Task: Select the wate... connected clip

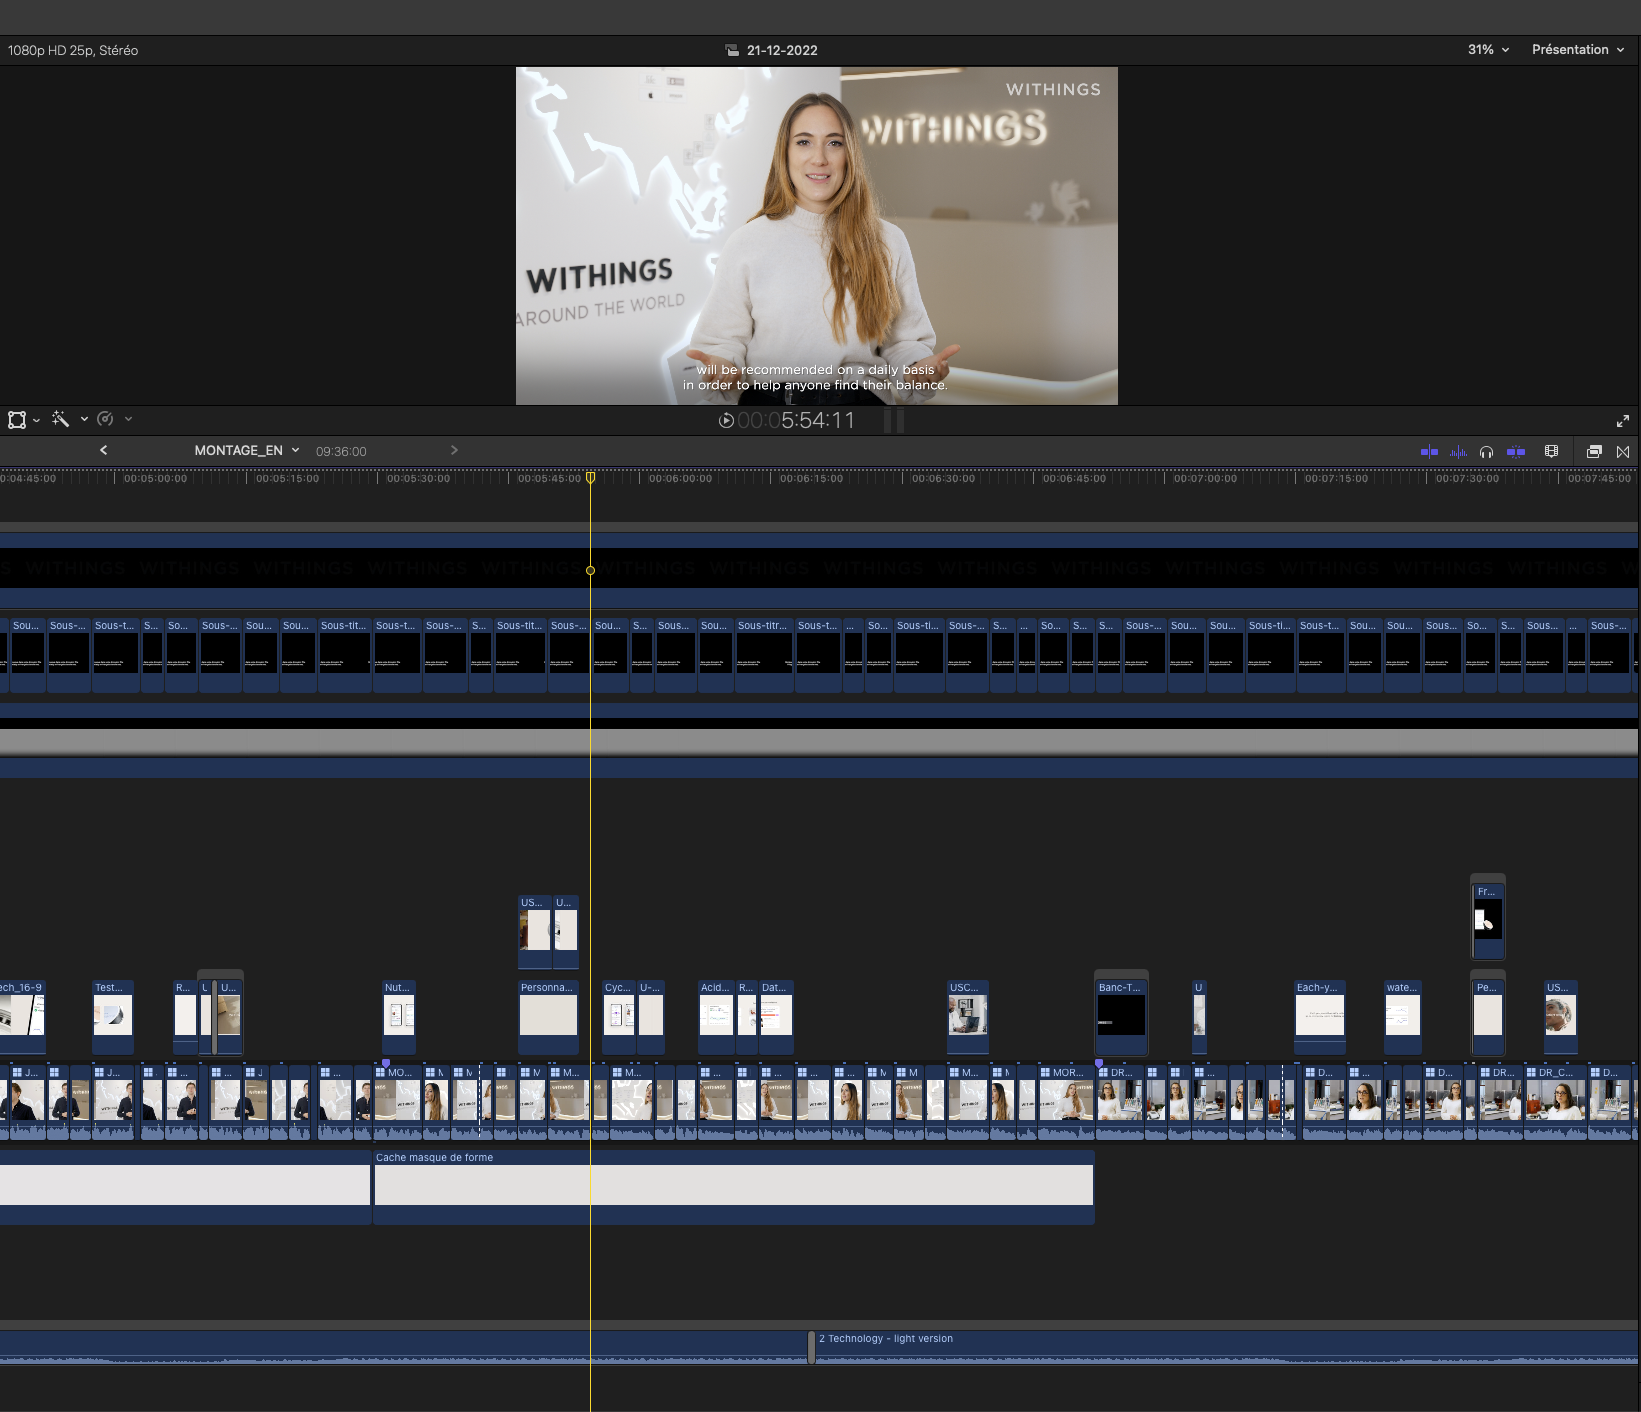Action: (x=1402, y=1016)
